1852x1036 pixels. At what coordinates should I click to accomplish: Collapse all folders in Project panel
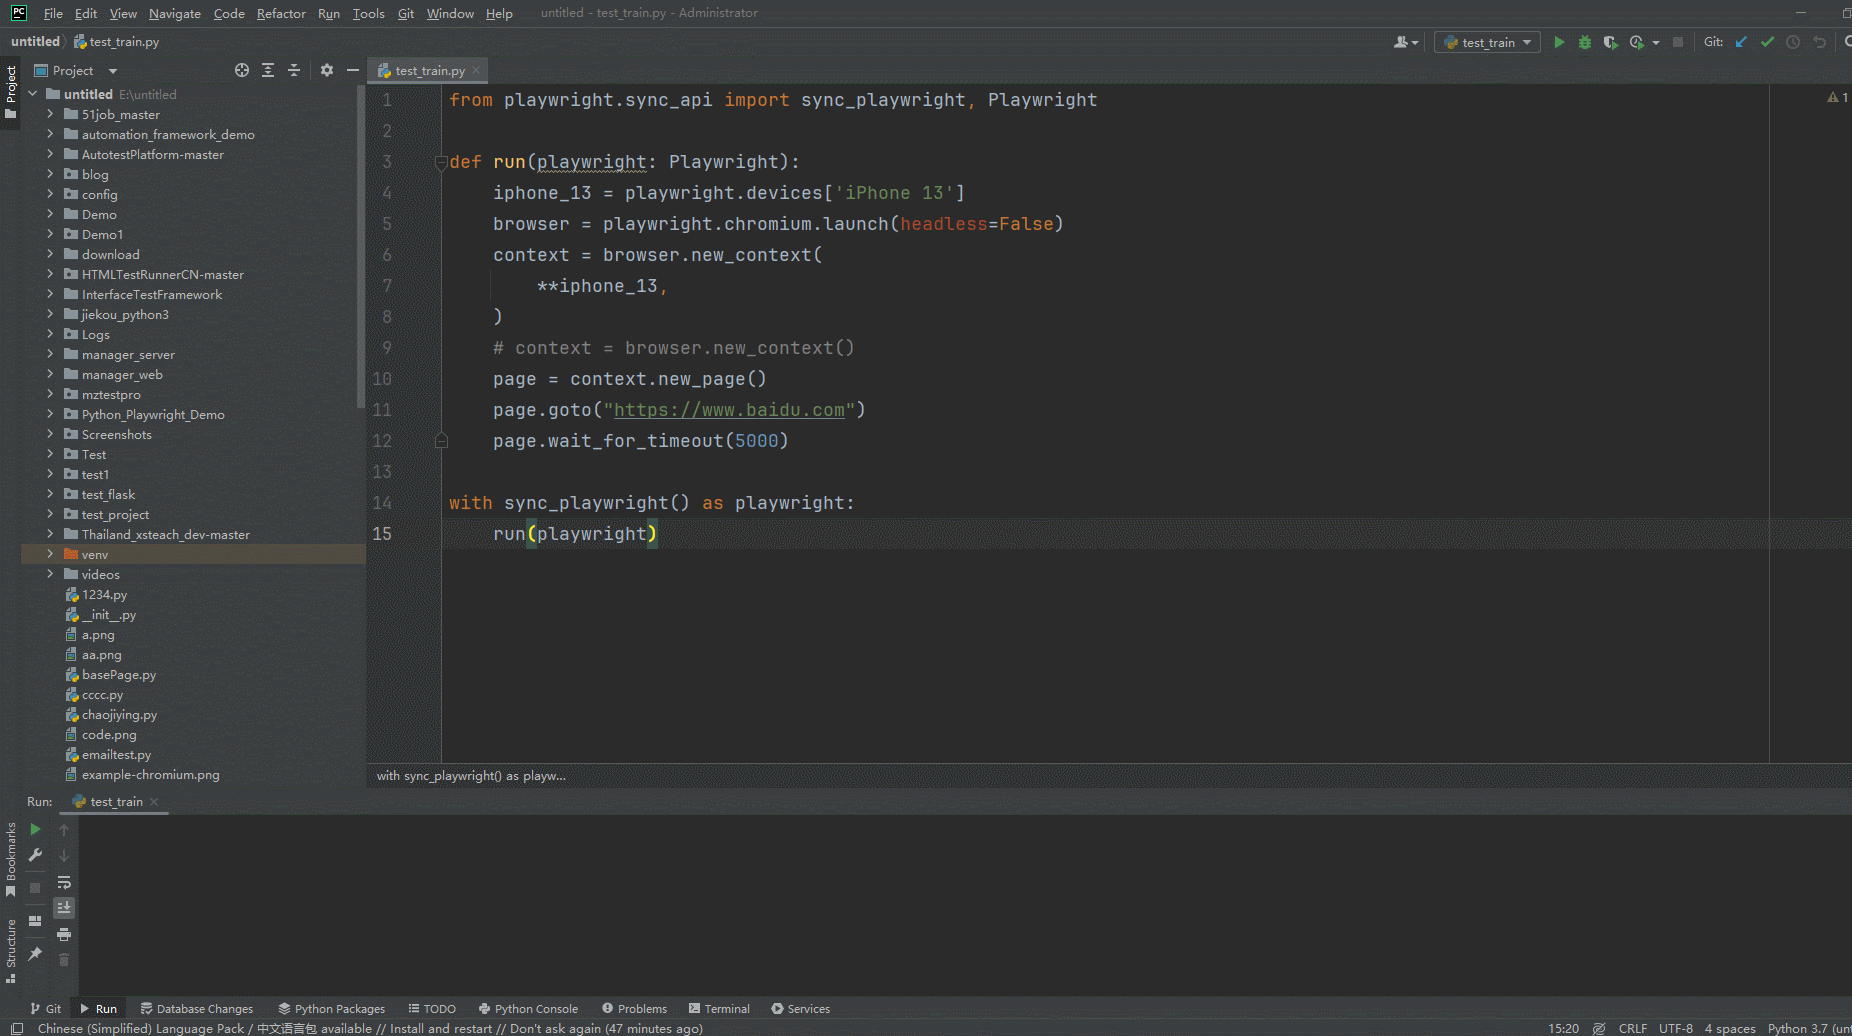click(294, 70)
